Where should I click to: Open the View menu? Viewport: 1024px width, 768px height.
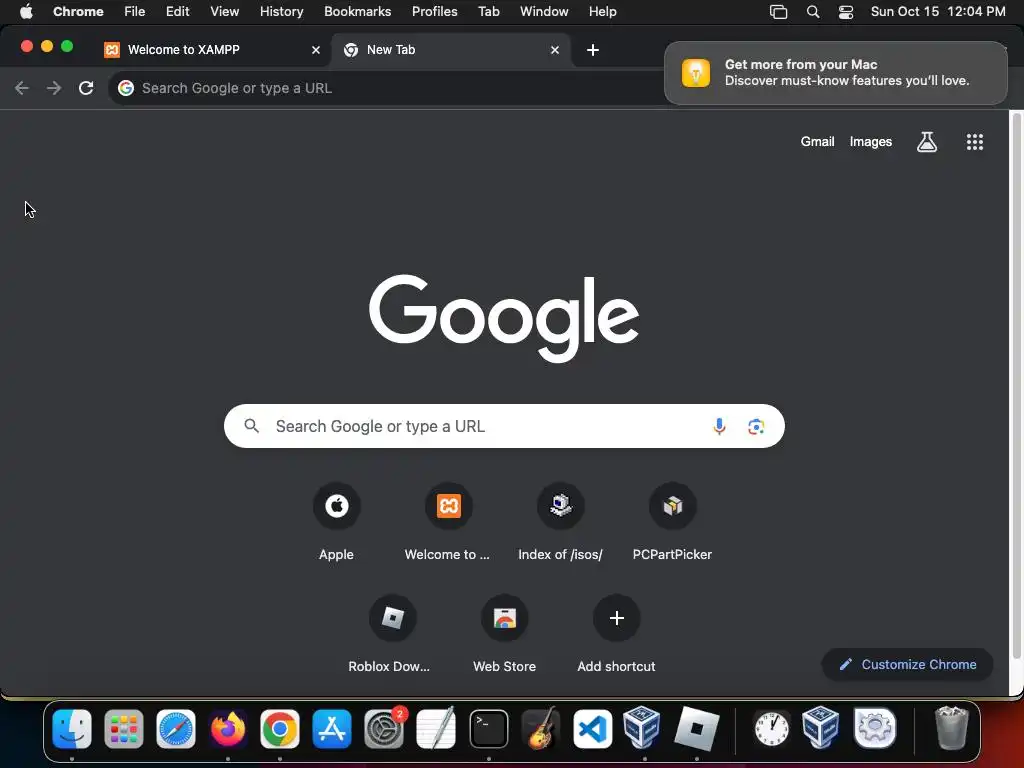(x=225, y=12)
